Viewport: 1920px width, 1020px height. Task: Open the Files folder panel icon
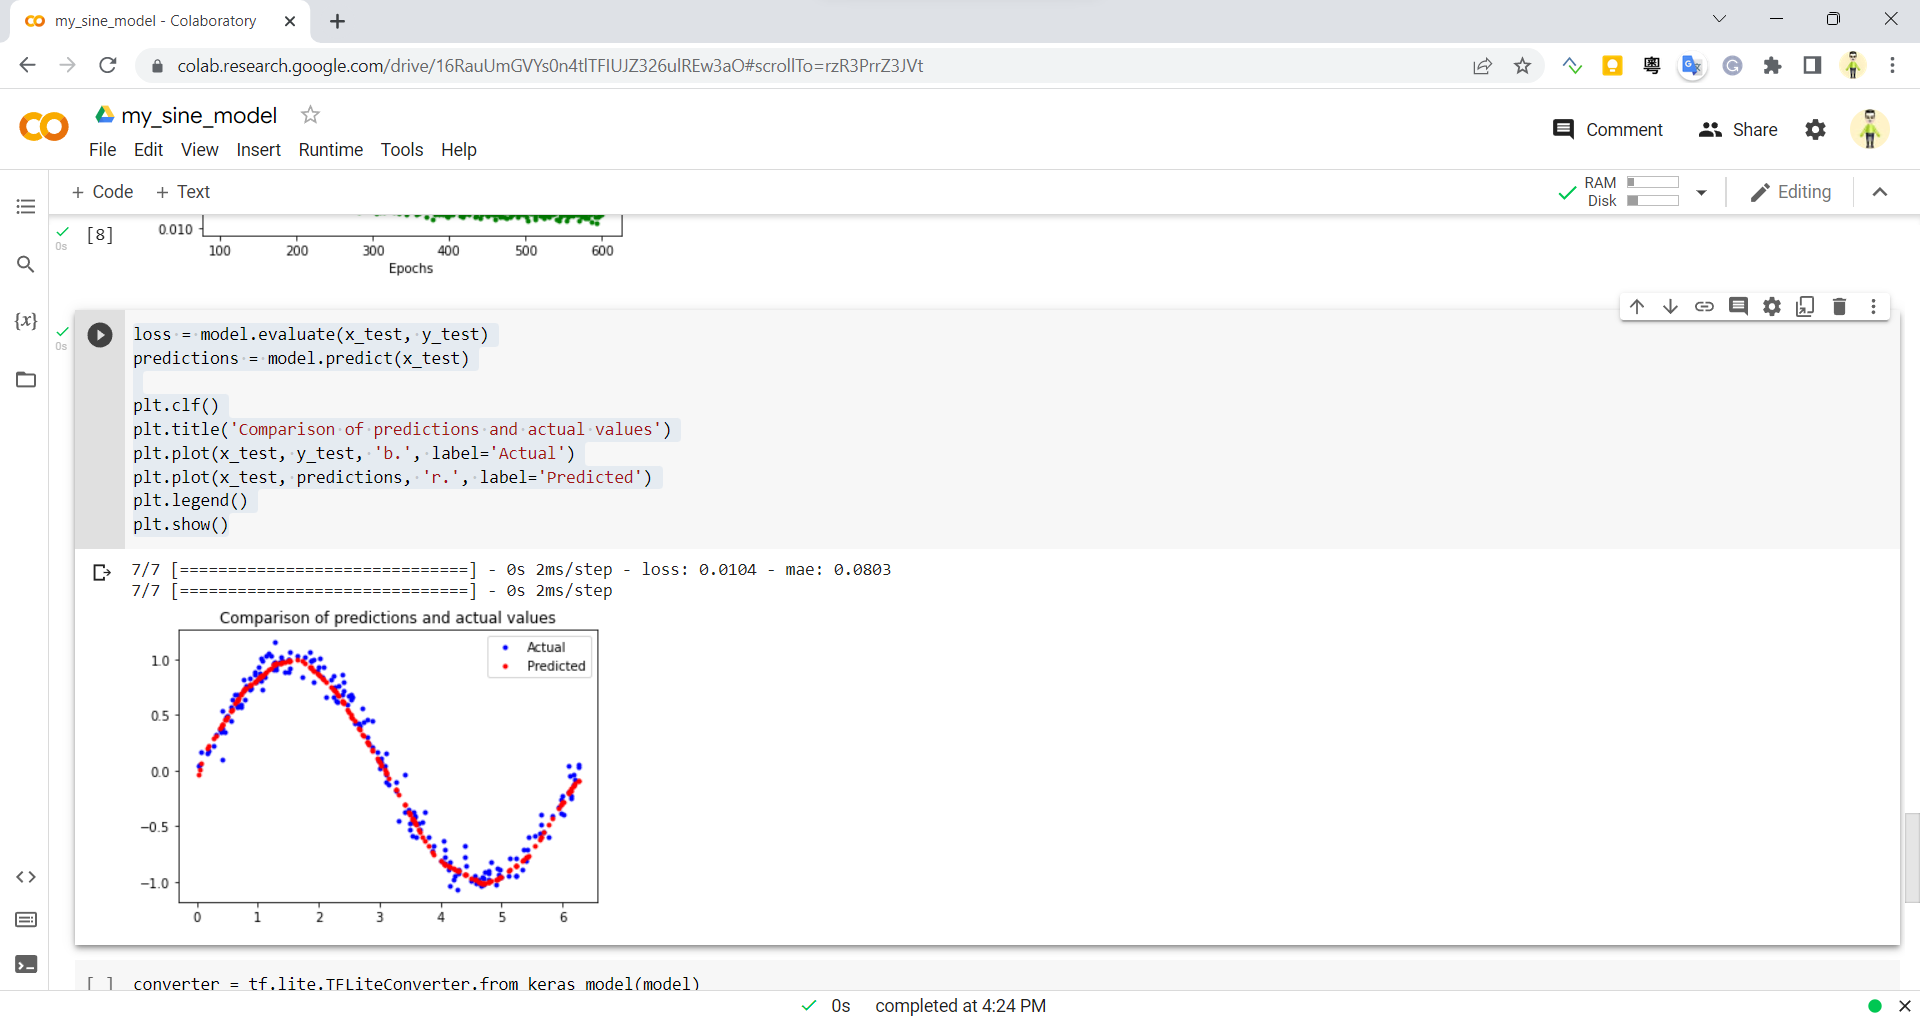[x=26, y=379]
